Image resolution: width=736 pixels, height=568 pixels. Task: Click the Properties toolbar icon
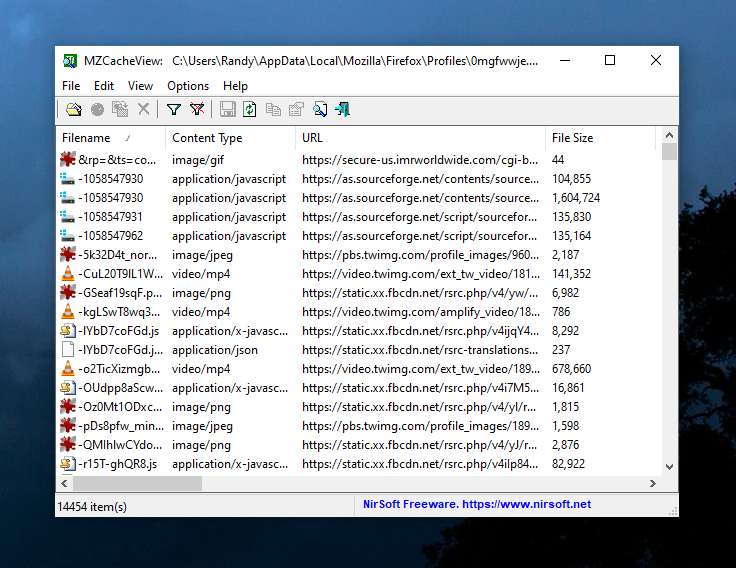click(297, 110)
